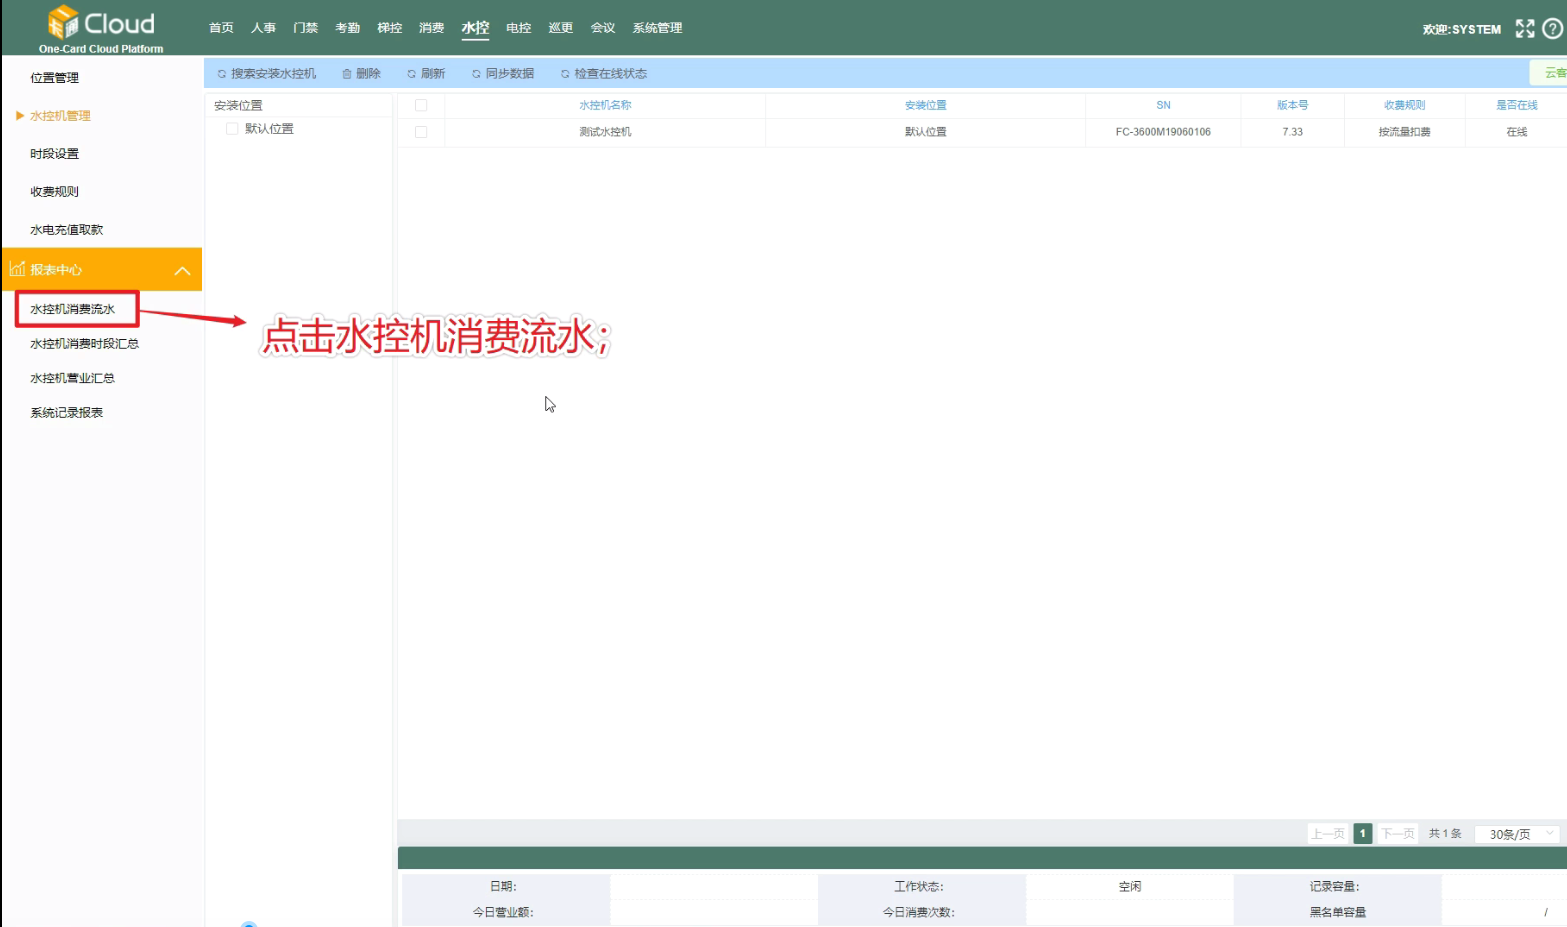Tick the 默认位置 checkbox in 安装位置 tree

(x=232, y=129)
